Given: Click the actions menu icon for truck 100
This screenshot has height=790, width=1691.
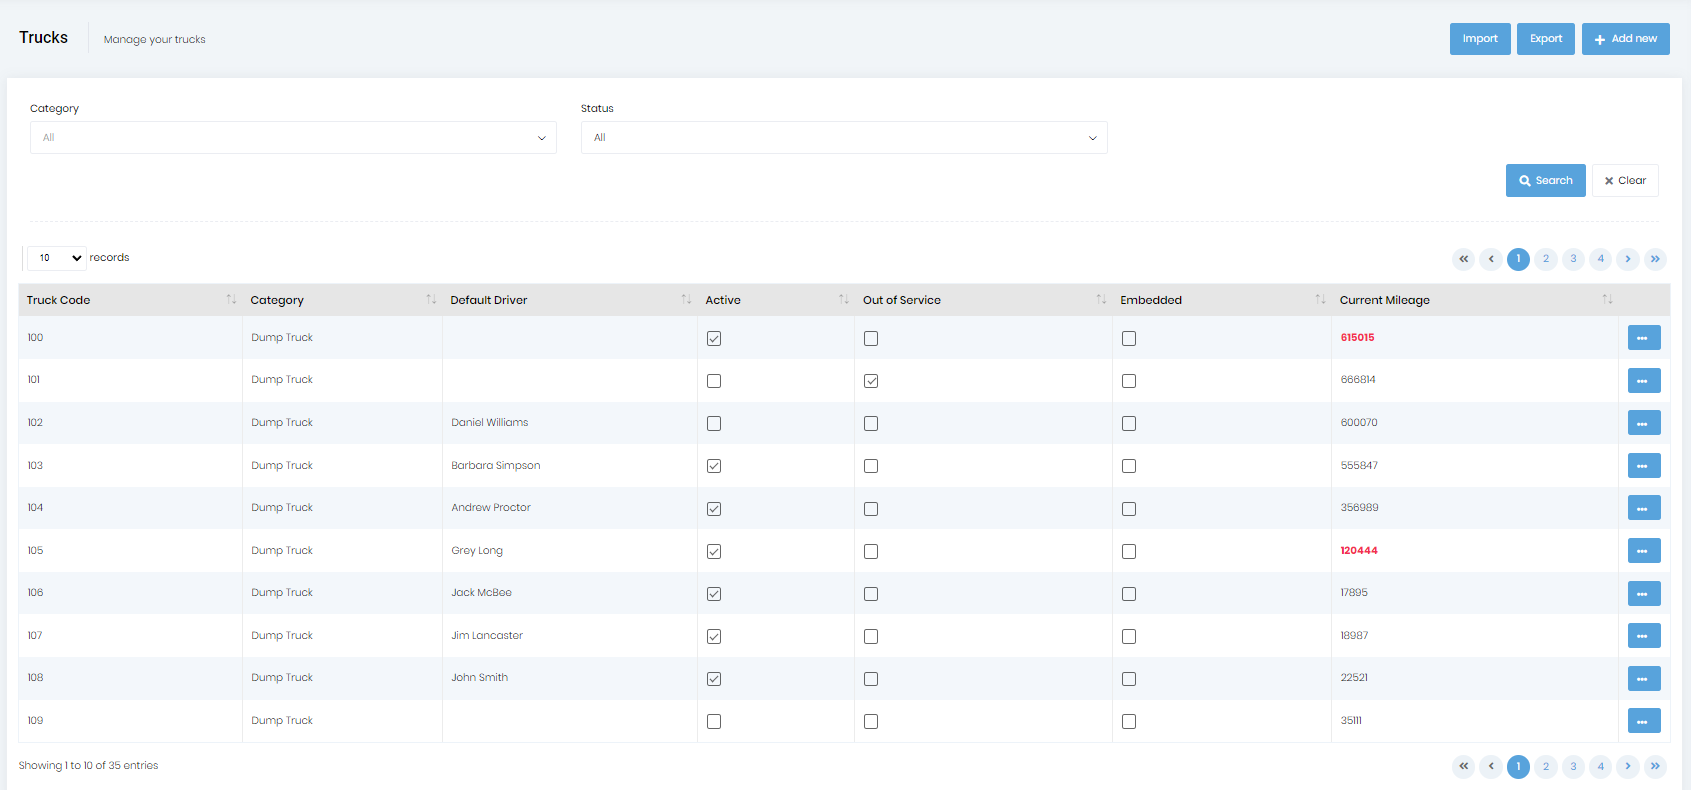Looking at the screenshot, I should pyautogui.click(x=1643, y=338).
